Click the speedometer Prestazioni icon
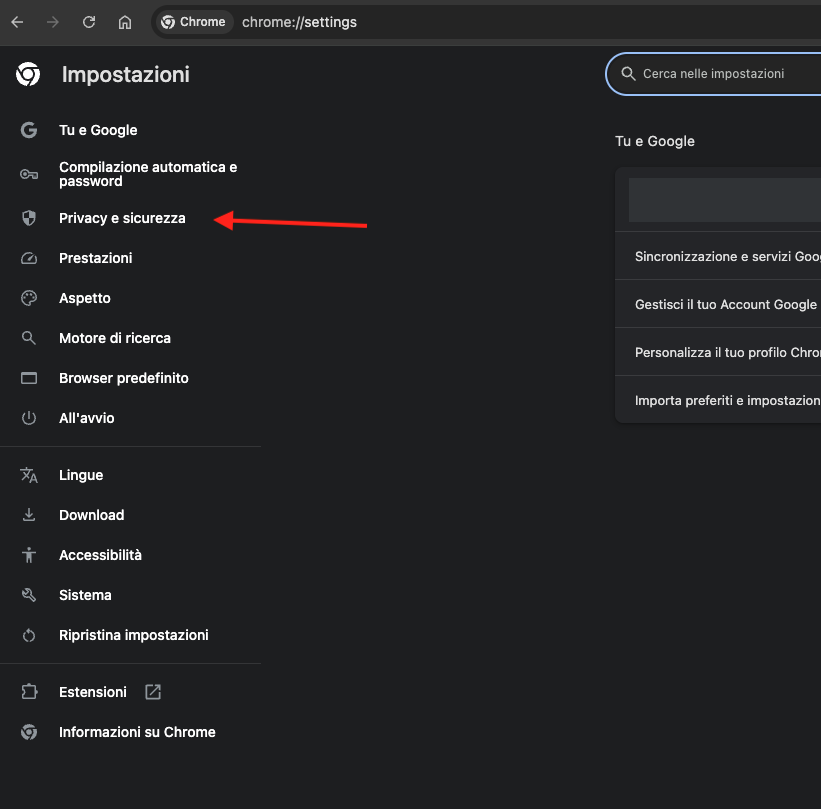Viewport: 821px width, 809px height. [29, 258]
